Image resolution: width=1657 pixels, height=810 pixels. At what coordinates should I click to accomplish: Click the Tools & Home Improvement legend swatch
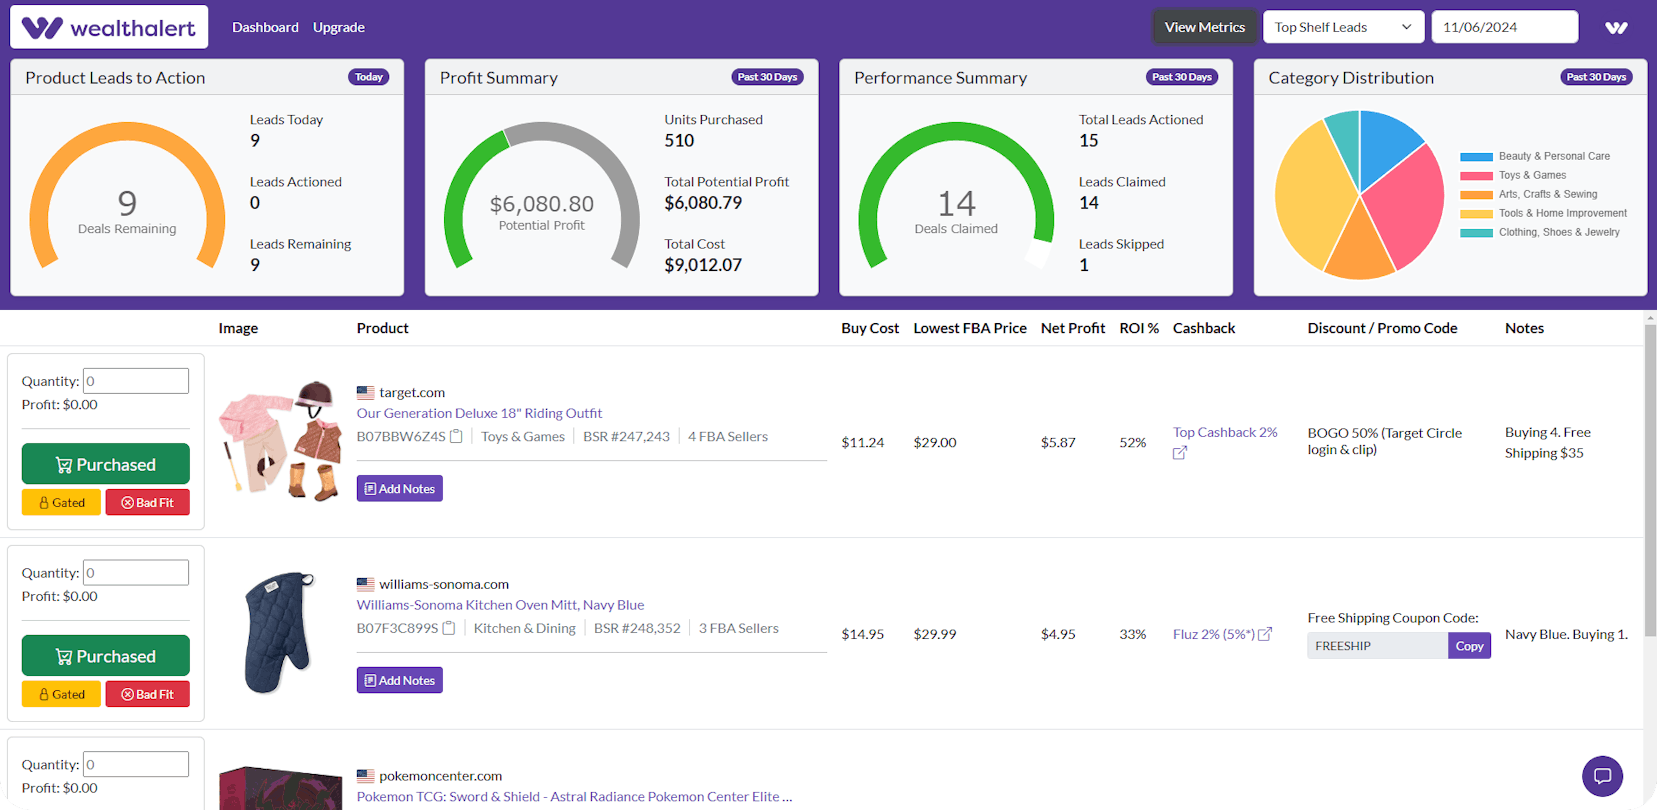(x=1476, y=214)
